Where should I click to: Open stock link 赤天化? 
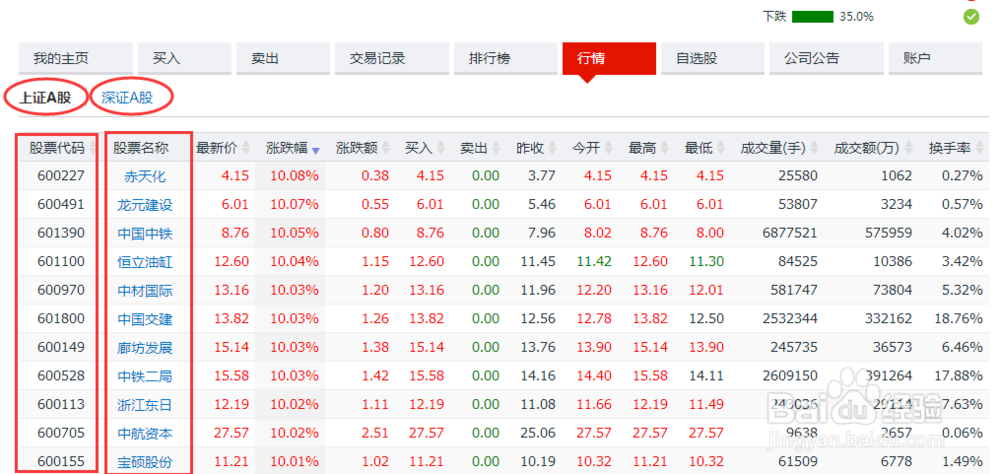click(x=145, y=176)
